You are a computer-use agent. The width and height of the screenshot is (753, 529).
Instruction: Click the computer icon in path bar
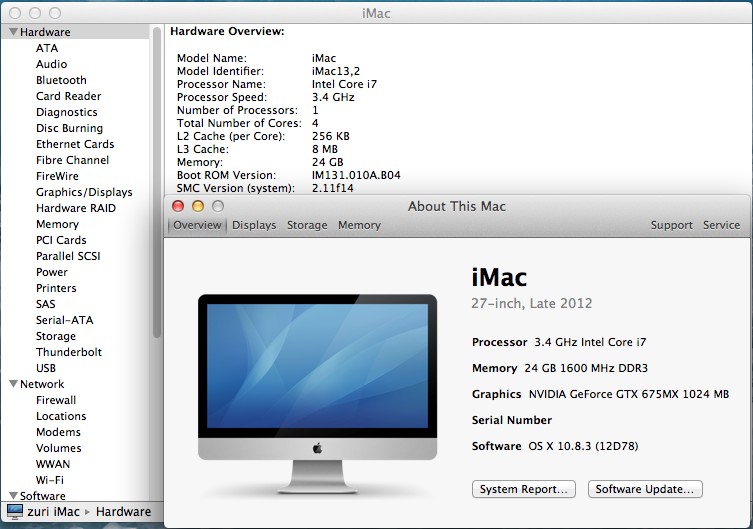14,512
